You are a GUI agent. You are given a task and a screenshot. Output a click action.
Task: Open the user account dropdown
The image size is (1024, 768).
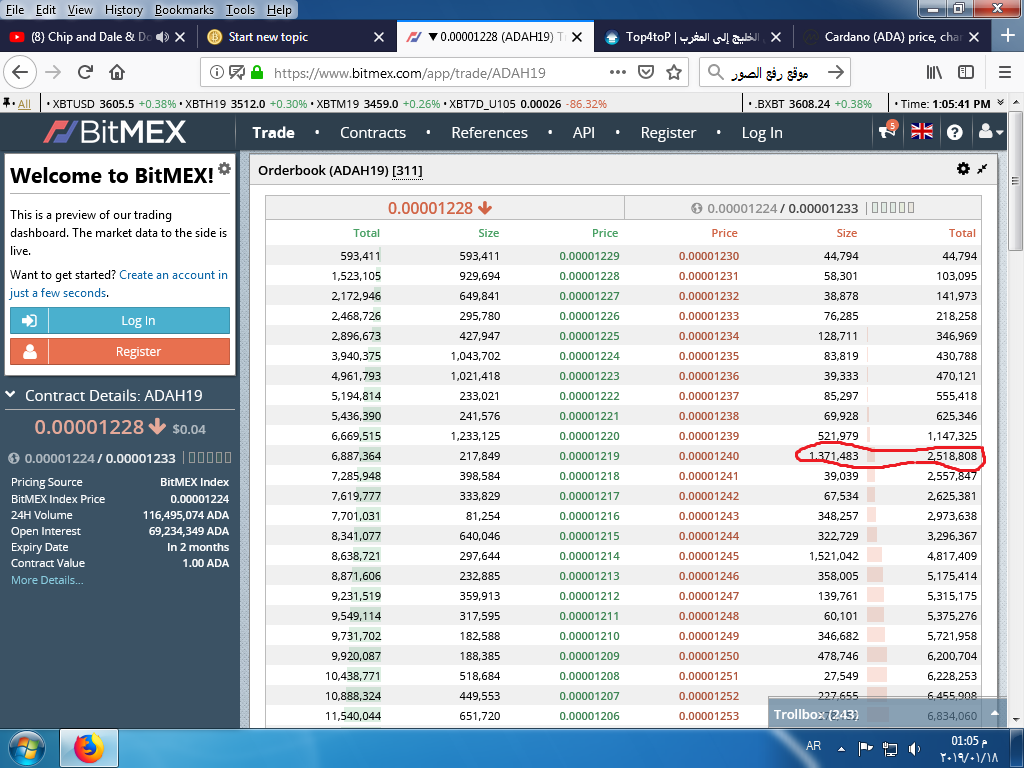(990, 131)
